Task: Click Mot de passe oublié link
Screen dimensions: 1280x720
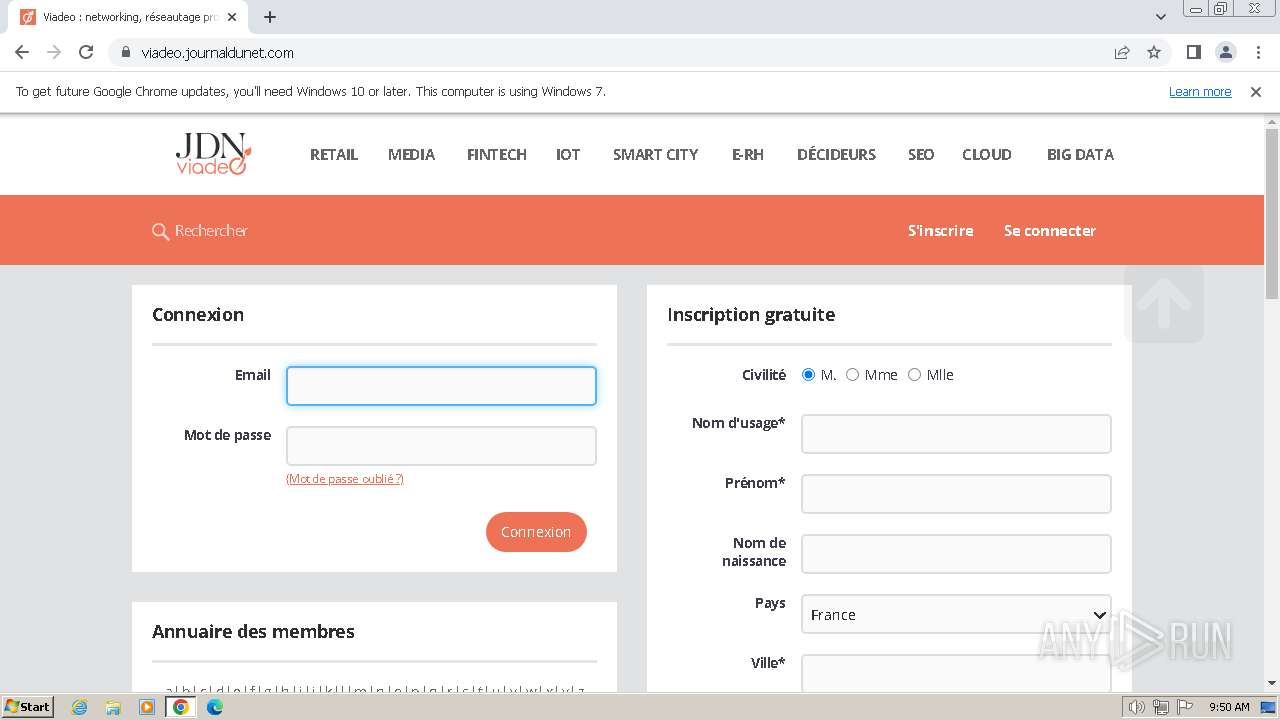Action: (x=345, y=479)
